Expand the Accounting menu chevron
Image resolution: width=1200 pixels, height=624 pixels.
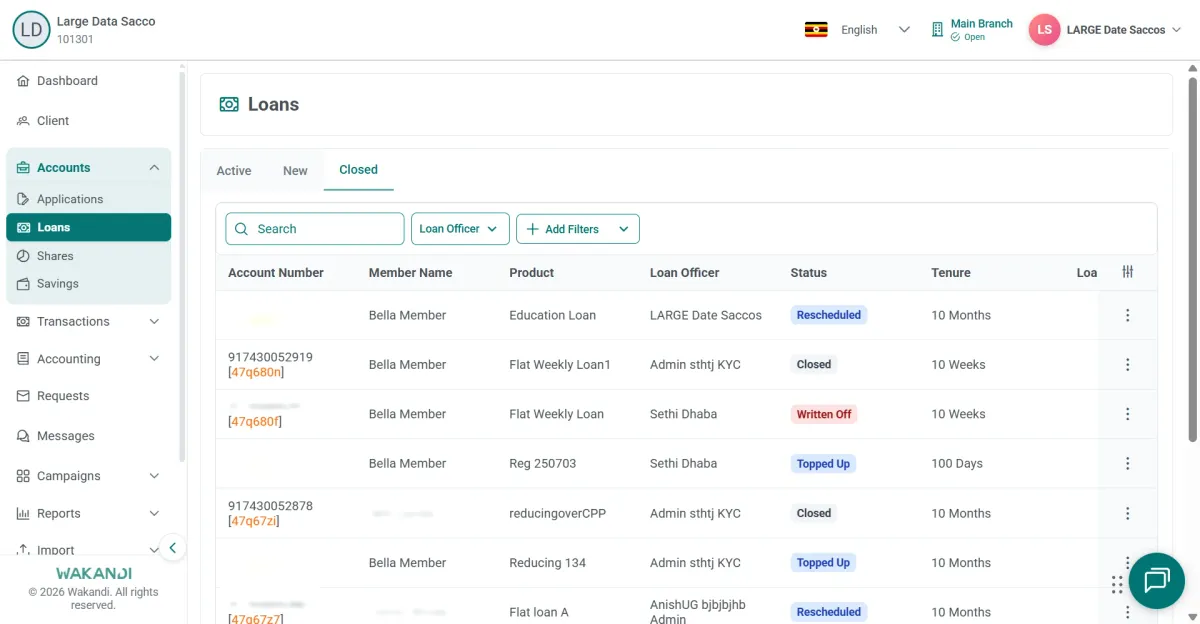coord(154,359)
